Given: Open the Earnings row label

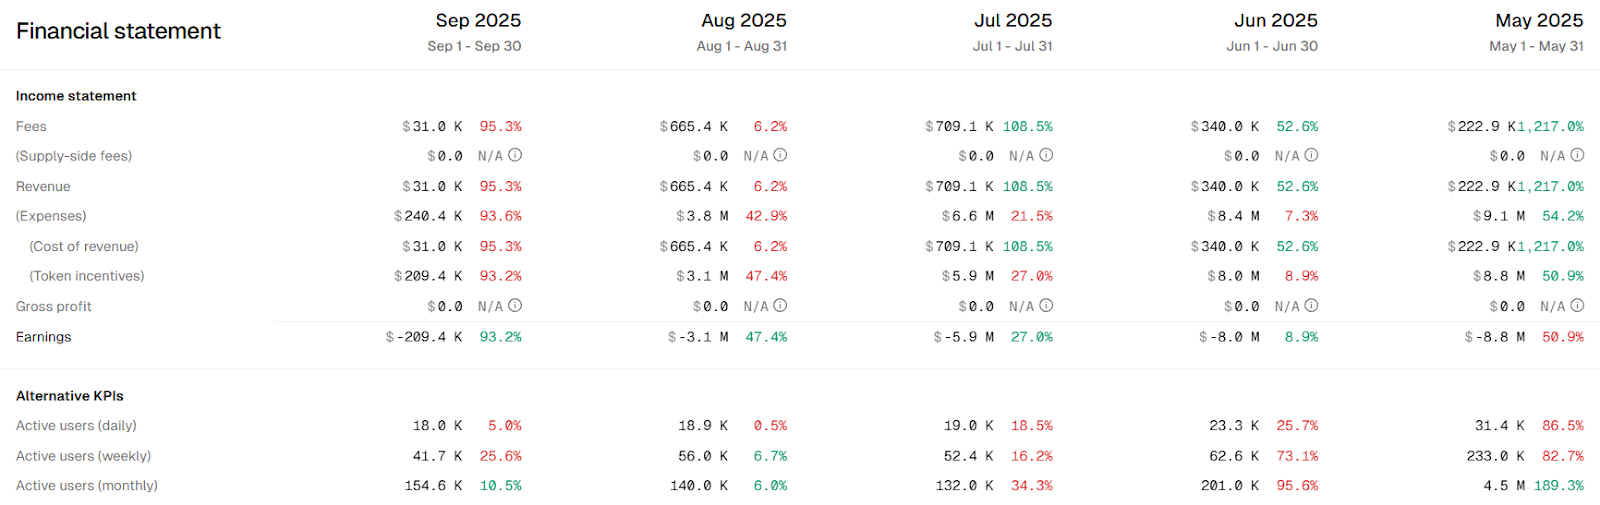Looking at the screenshot, I should tap(44, 337).
